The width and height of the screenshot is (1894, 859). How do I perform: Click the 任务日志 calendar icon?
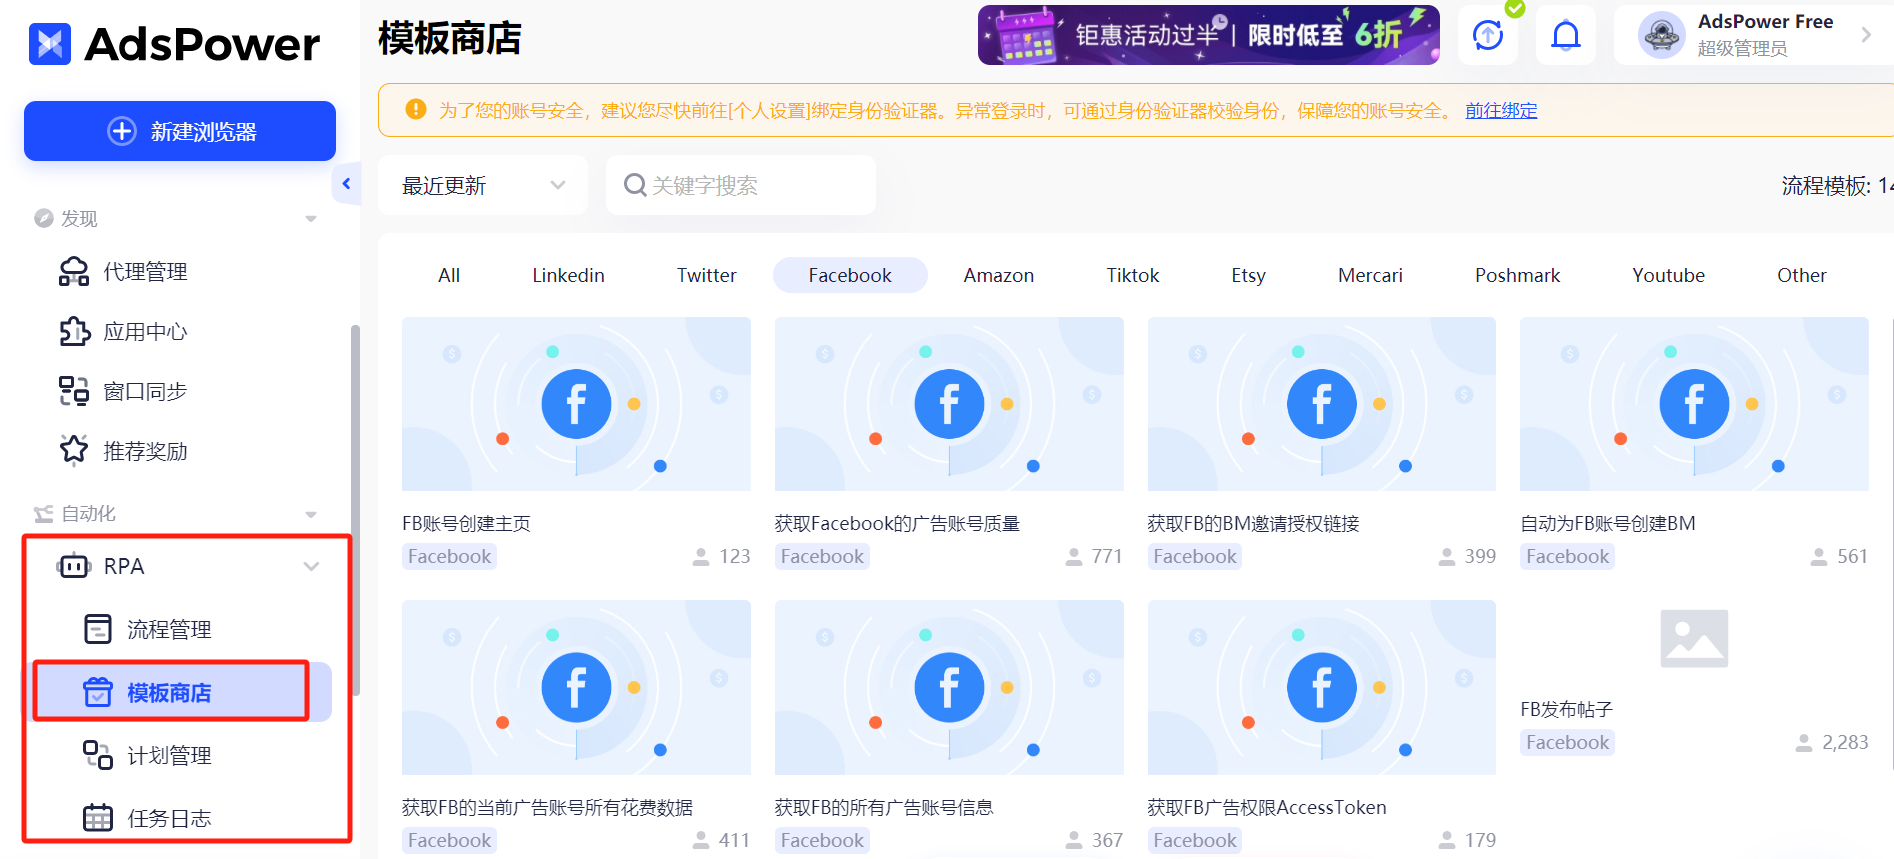pos(98,818)
